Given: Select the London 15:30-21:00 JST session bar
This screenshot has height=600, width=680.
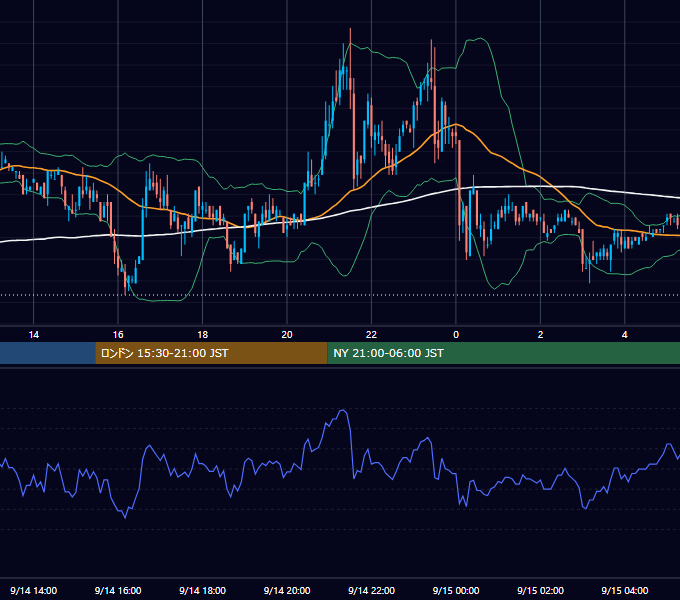Looking at the screenshot, I should pyautogui.click(x=211, y=353).
